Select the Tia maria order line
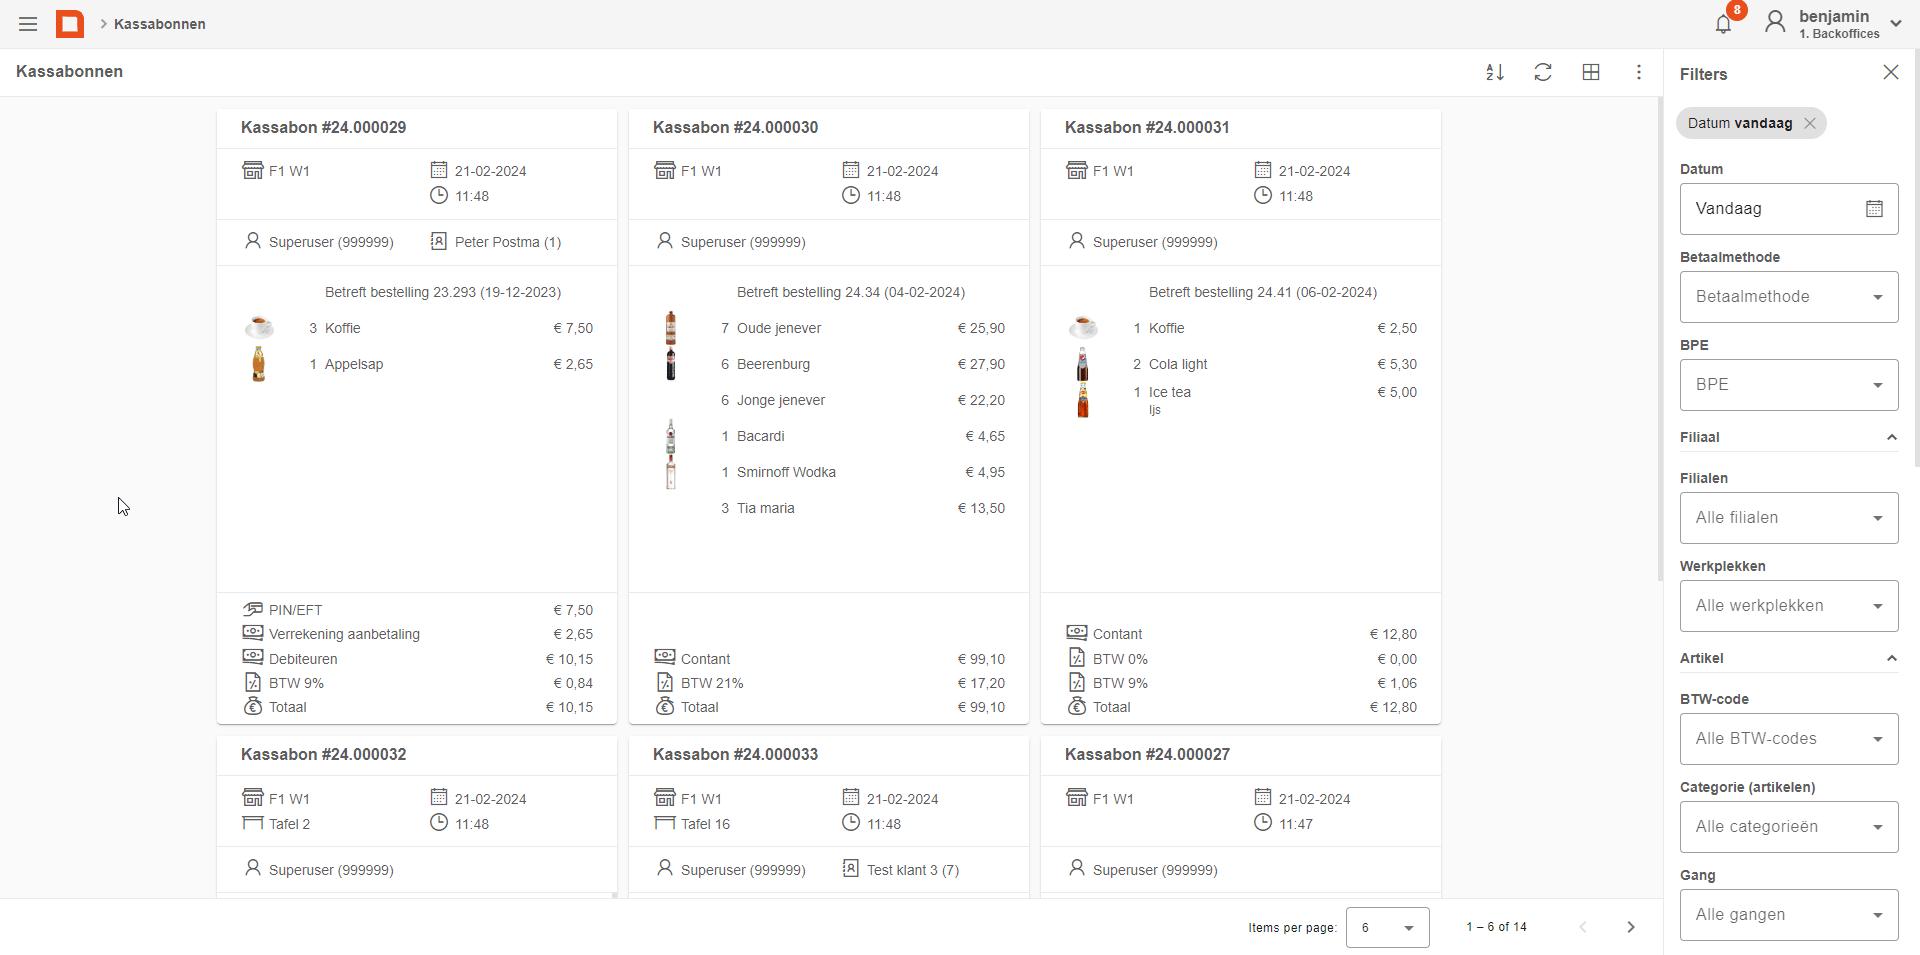Image resolution: width=1920 pixels, height=955 pixels. pyautogui.click(x=829, y=508)
